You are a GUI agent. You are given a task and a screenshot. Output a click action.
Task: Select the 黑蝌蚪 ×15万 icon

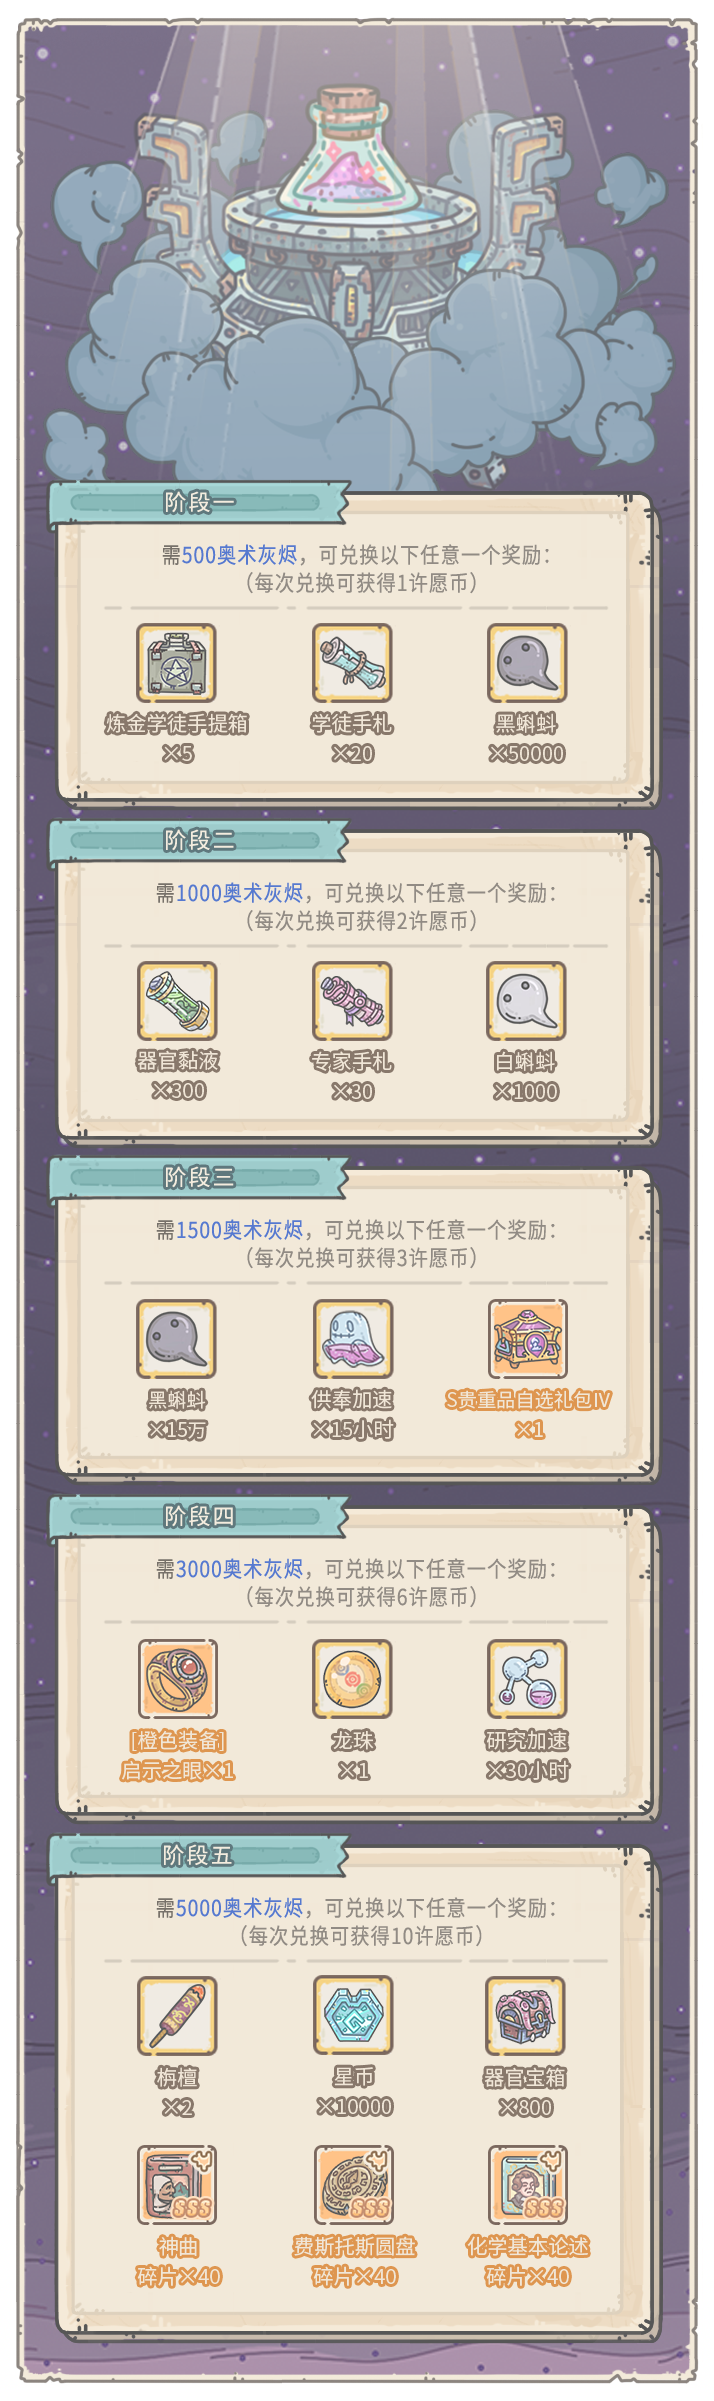(x=177, y=1339)
